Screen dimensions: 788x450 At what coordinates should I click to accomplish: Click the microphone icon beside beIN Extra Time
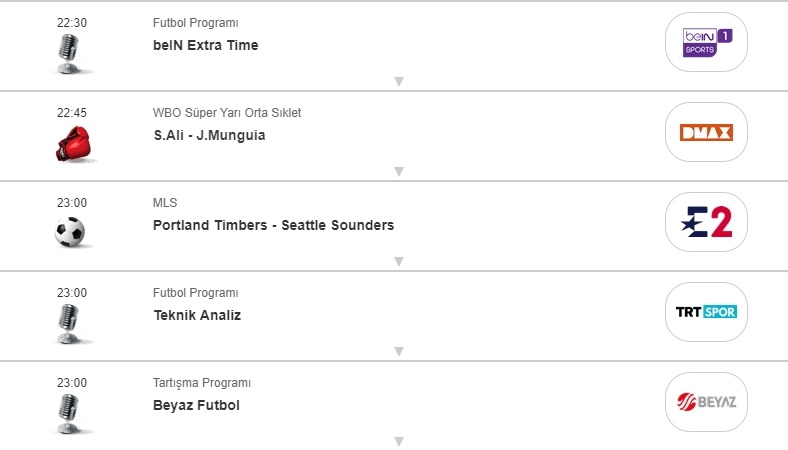click(x=68, y=52)
